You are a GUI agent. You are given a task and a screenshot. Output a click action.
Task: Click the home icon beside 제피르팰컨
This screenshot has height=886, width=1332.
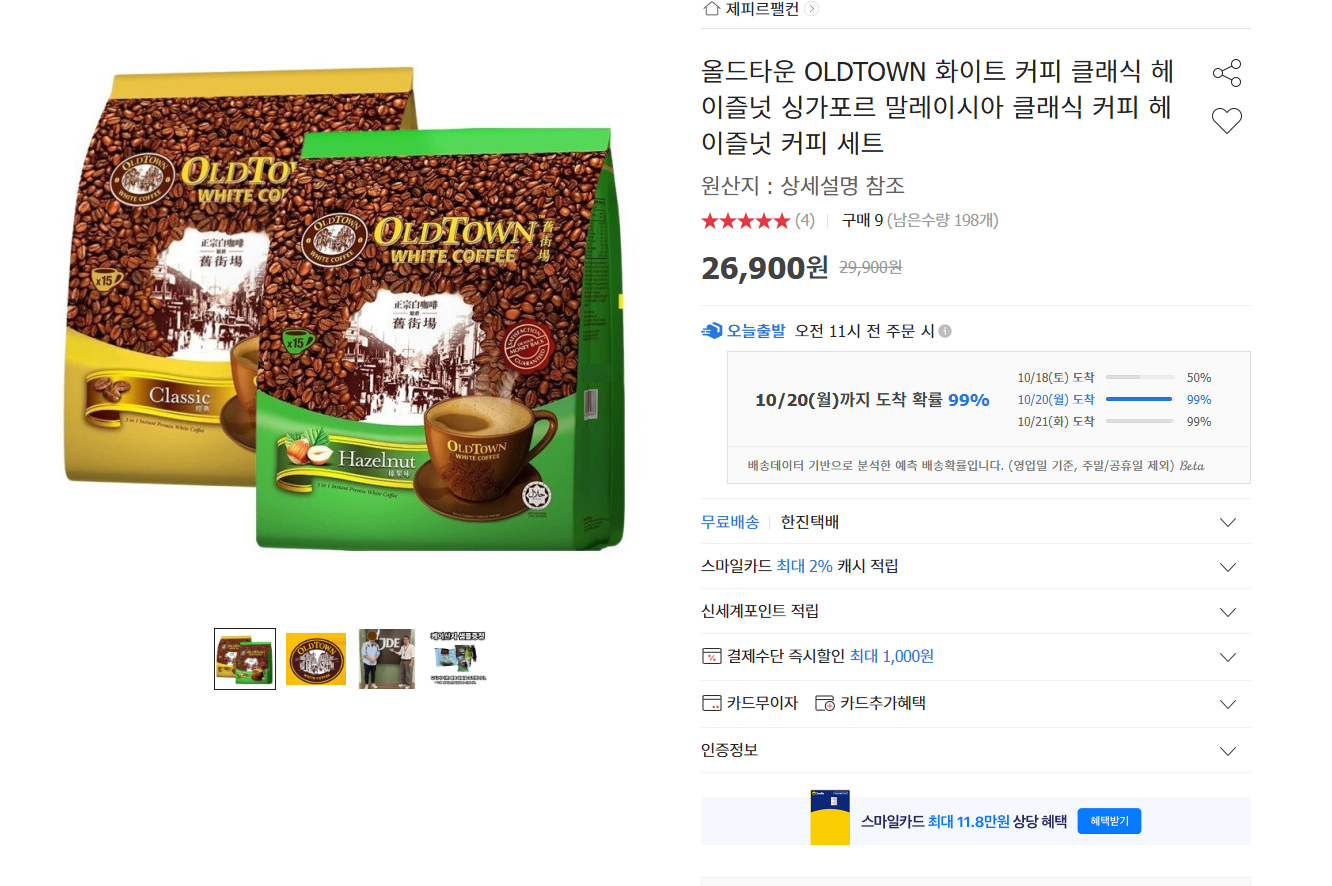pyautogui.click(x=711, y=9)
